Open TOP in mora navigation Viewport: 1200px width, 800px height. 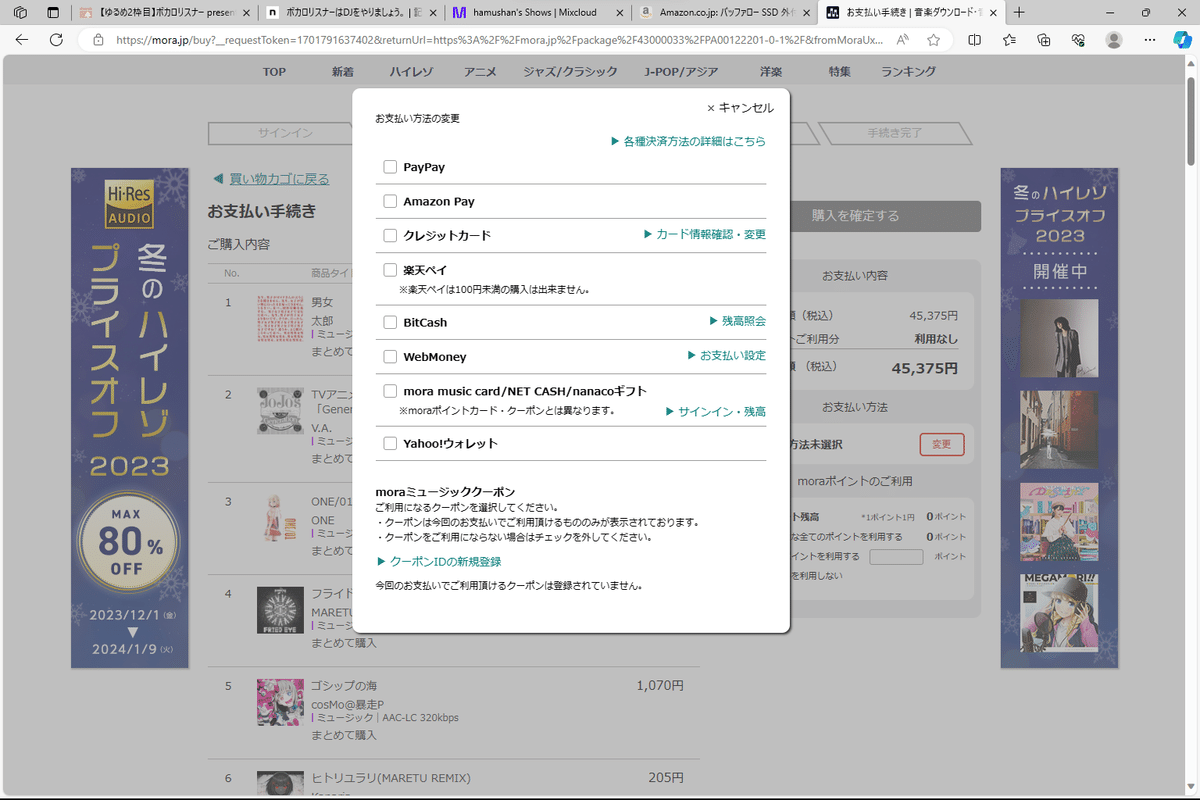[274, 72]
